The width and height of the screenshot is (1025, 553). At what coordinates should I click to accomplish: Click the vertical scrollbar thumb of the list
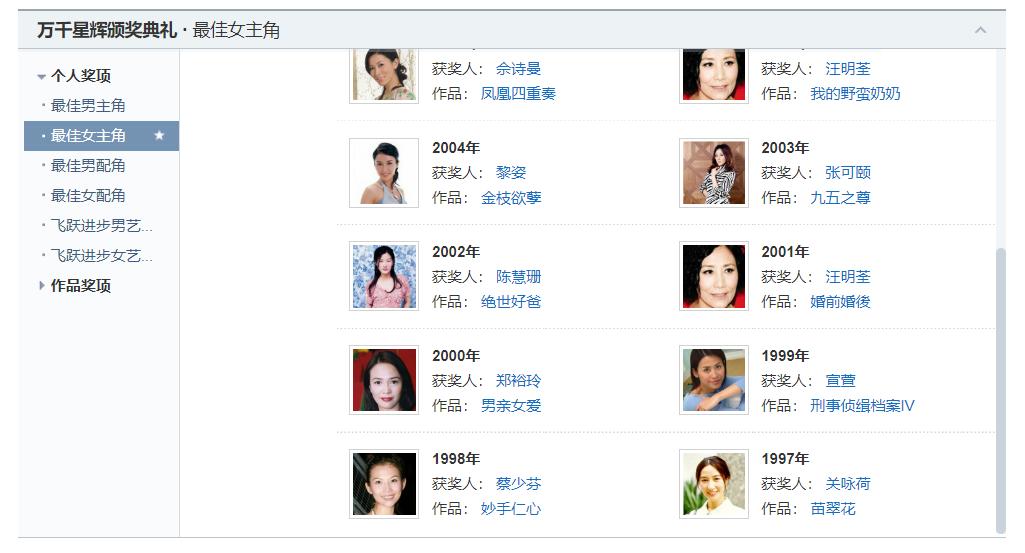1000,391
